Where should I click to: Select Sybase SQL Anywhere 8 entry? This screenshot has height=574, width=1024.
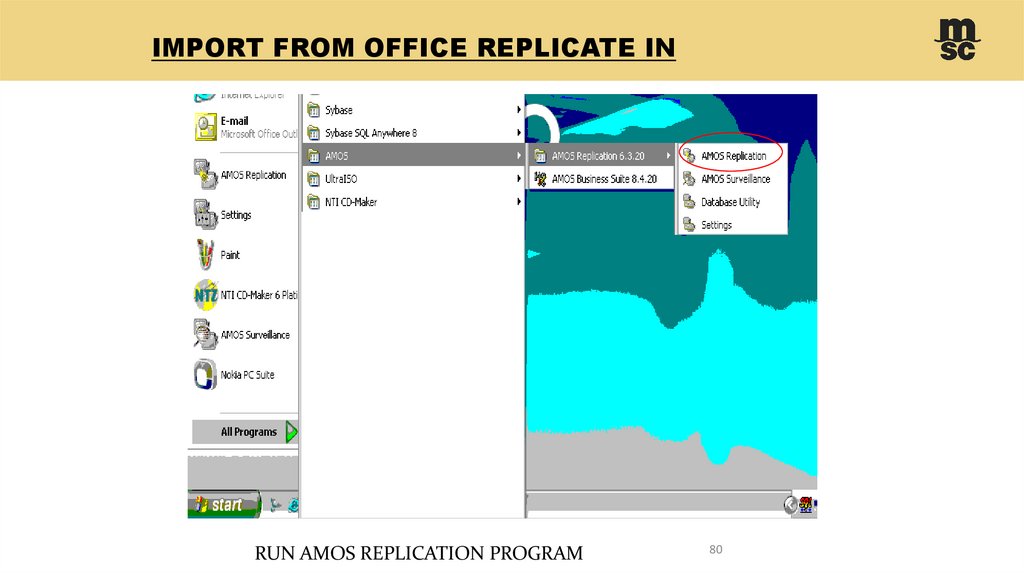pyautogui.click(x=414, y=133)
